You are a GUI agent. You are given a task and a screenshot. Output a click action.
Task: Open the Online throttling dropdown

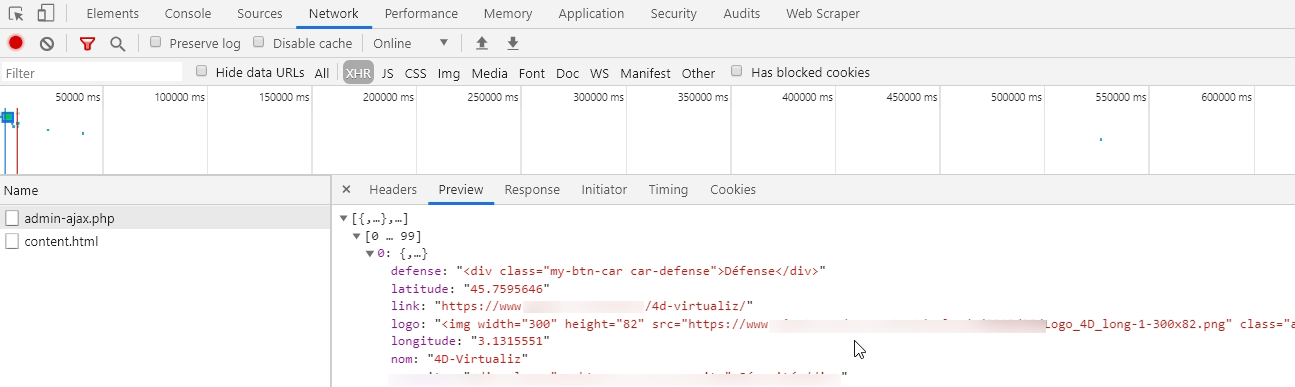[411, 43]
